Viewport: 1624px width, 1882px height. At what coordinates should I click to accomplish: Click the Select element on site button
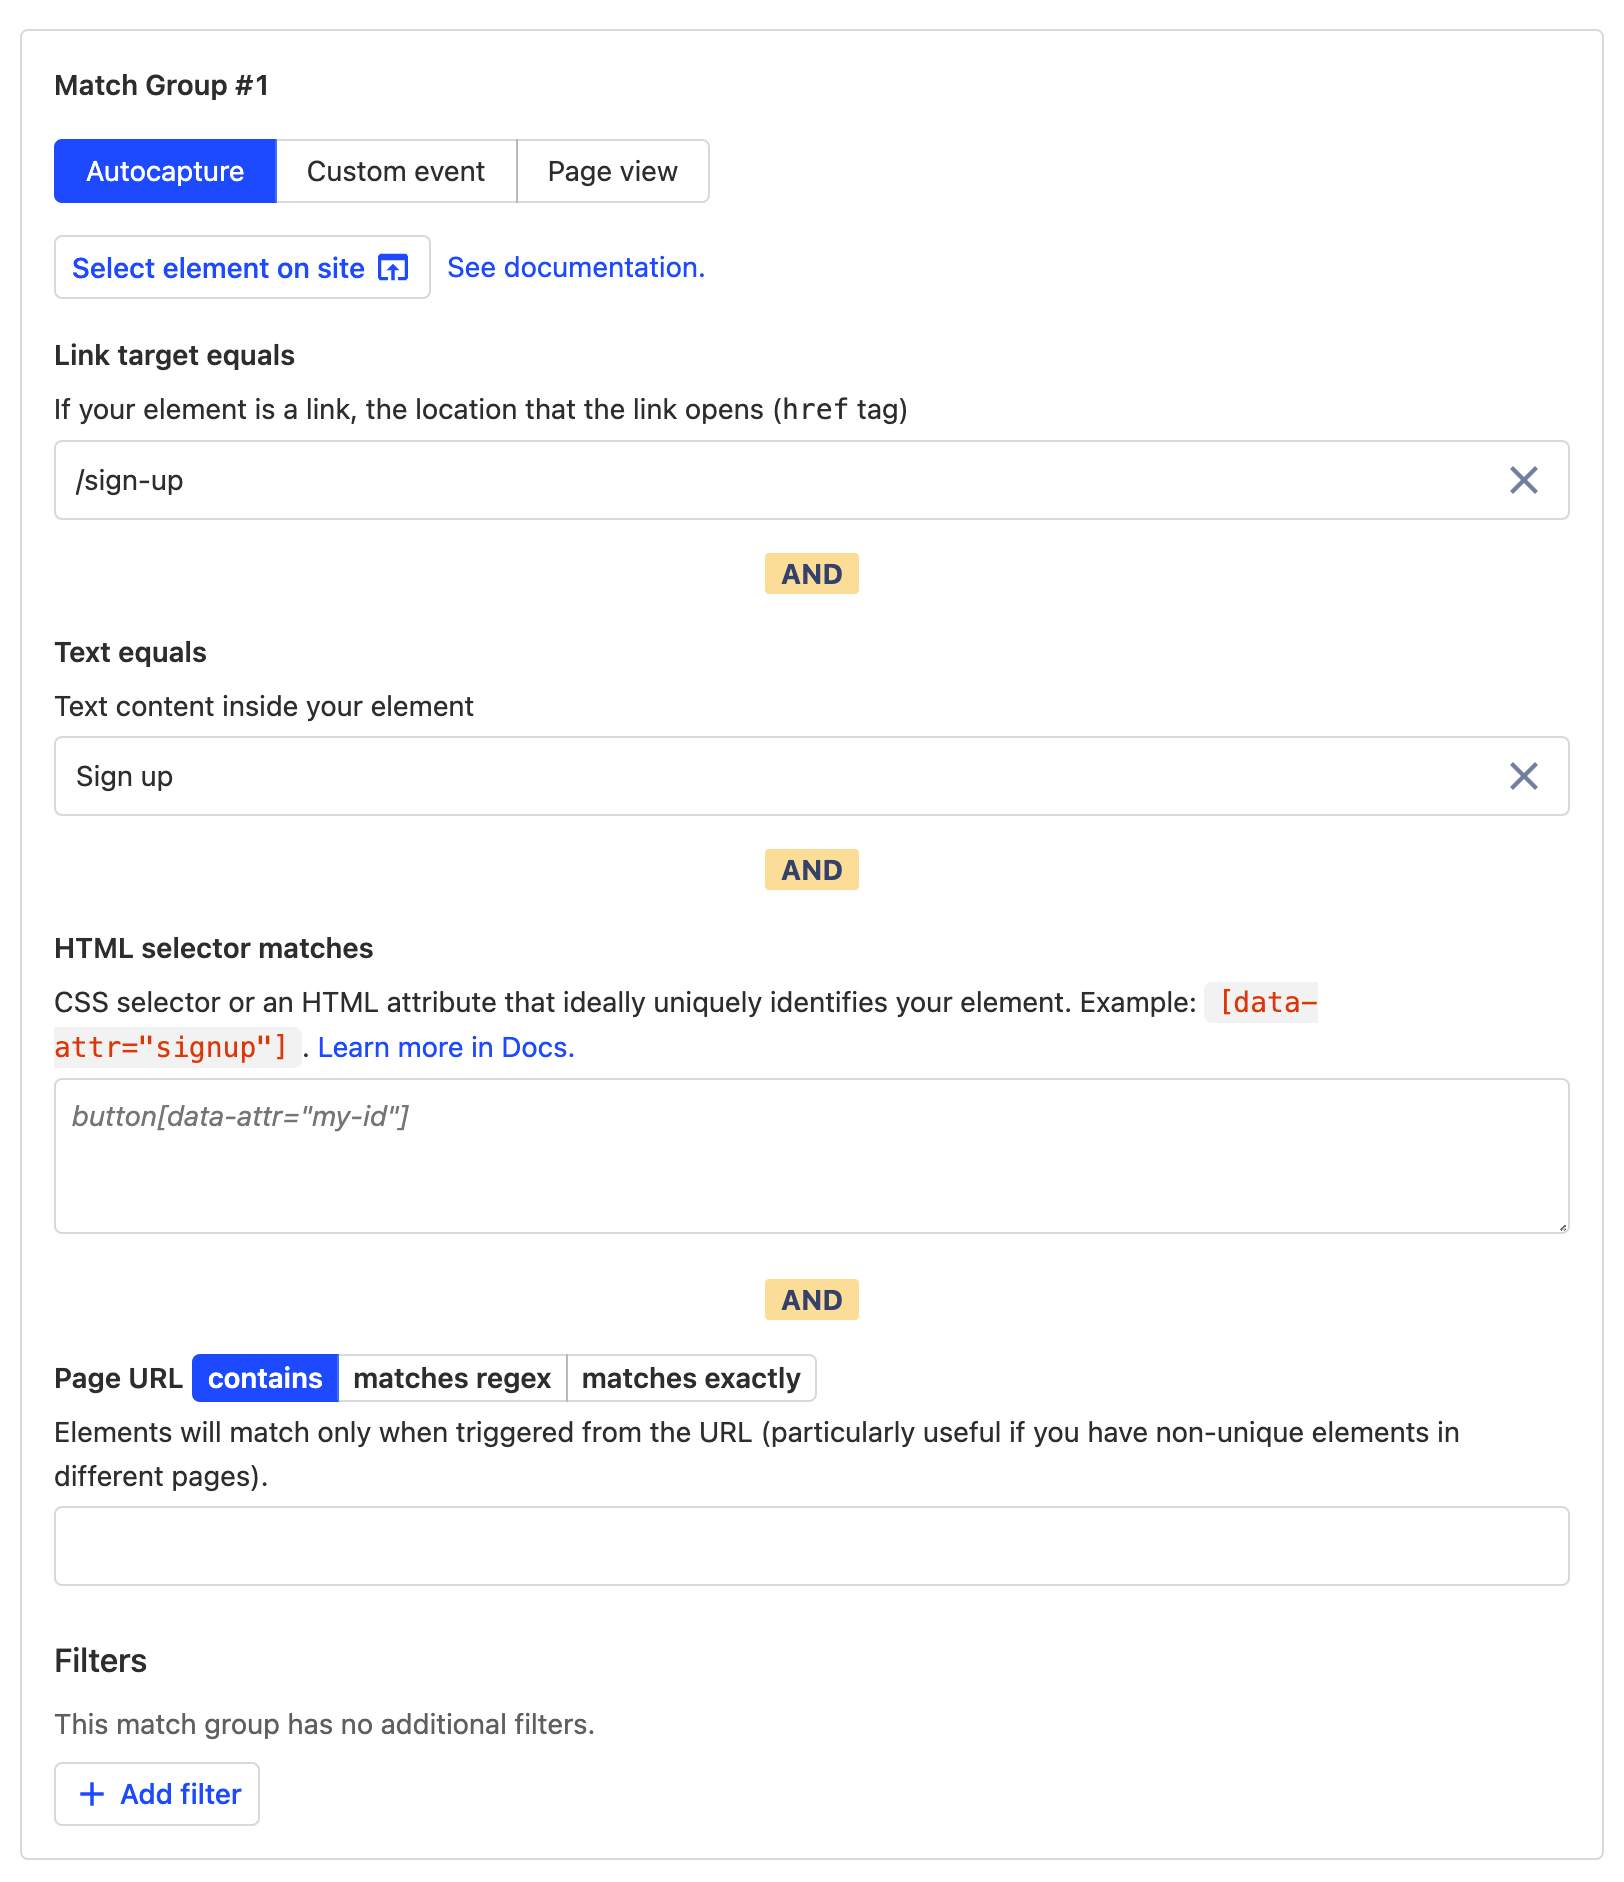pyautogui.click(x=218, y=268)
